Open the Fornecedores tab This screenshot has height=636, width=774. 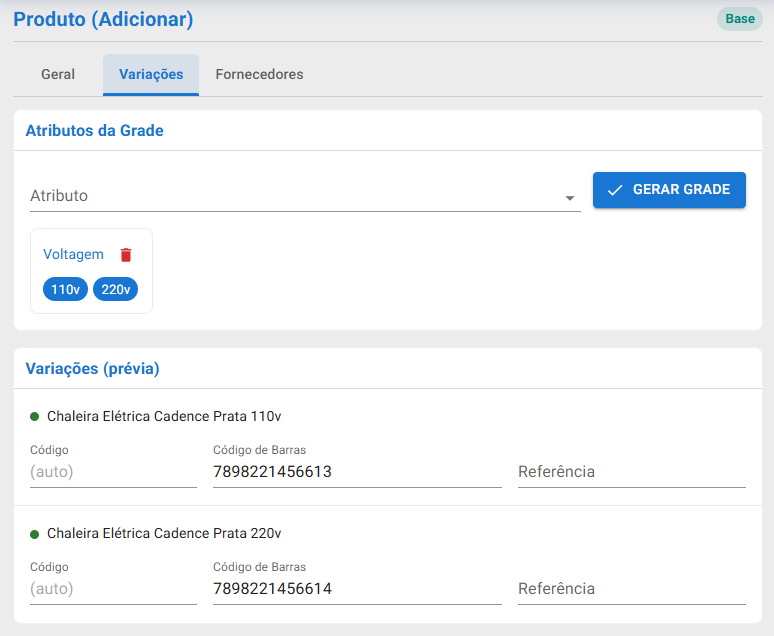(259, 75)
